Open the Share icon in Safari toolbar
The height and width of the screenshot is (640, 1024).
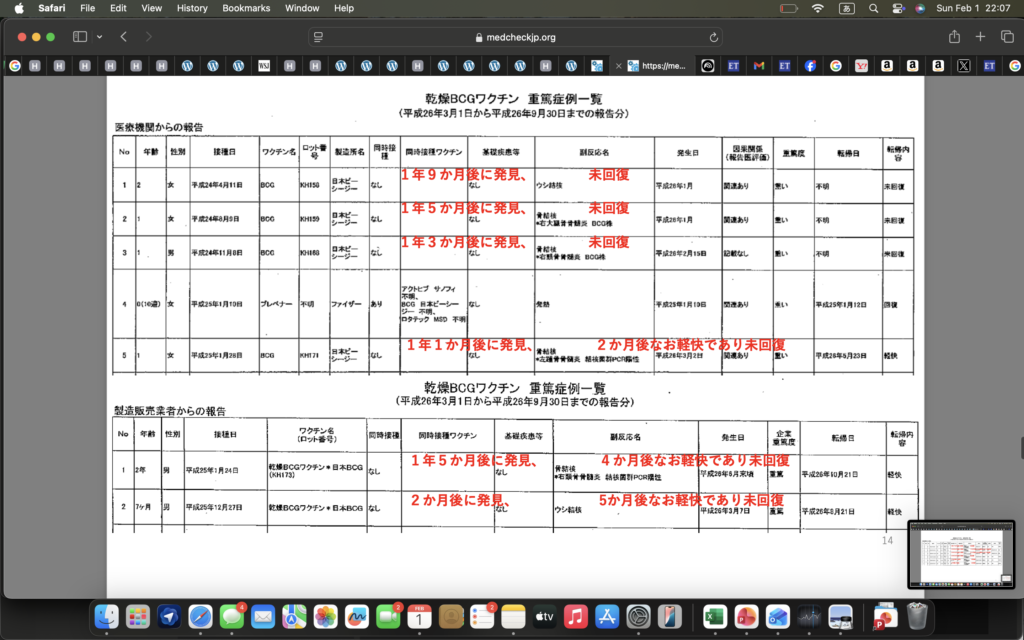954,37
